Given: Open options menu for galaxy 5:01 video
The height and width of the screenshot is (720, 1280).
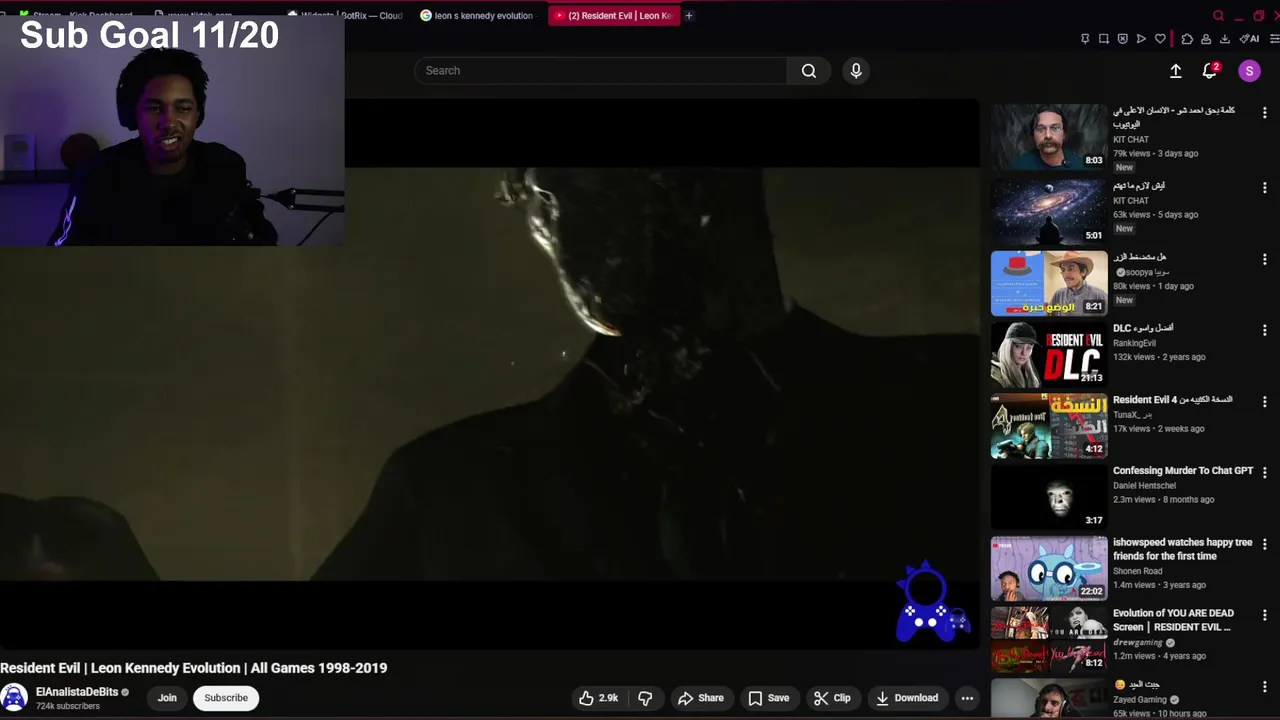Looking at the screenshot, I should click(1265, 188).
